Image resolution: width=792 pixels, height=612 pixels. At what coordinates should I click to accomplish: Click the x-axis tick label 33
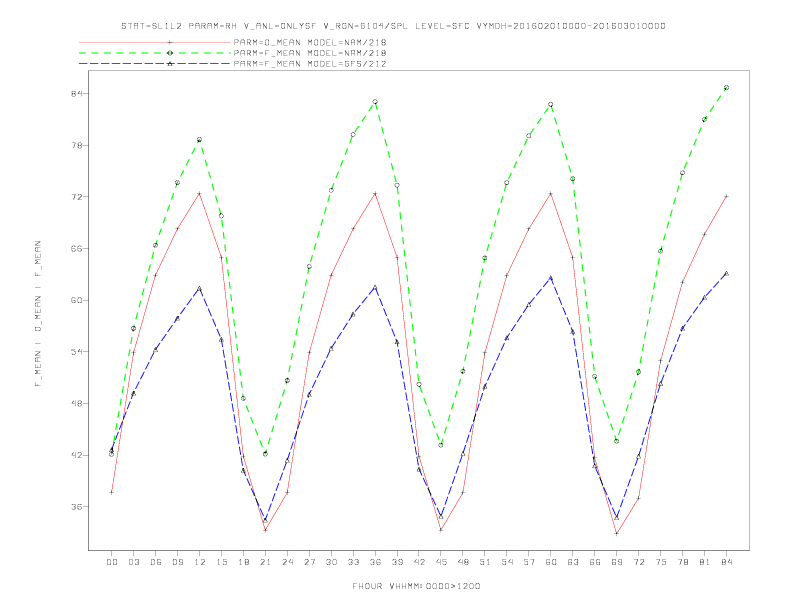point(353,562)
